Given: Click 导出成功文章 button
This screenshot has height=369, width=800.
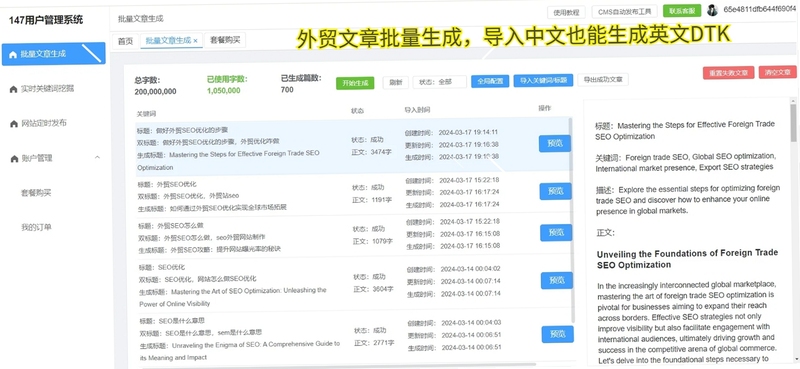Looking at the screenshot, I should (603, 80).
